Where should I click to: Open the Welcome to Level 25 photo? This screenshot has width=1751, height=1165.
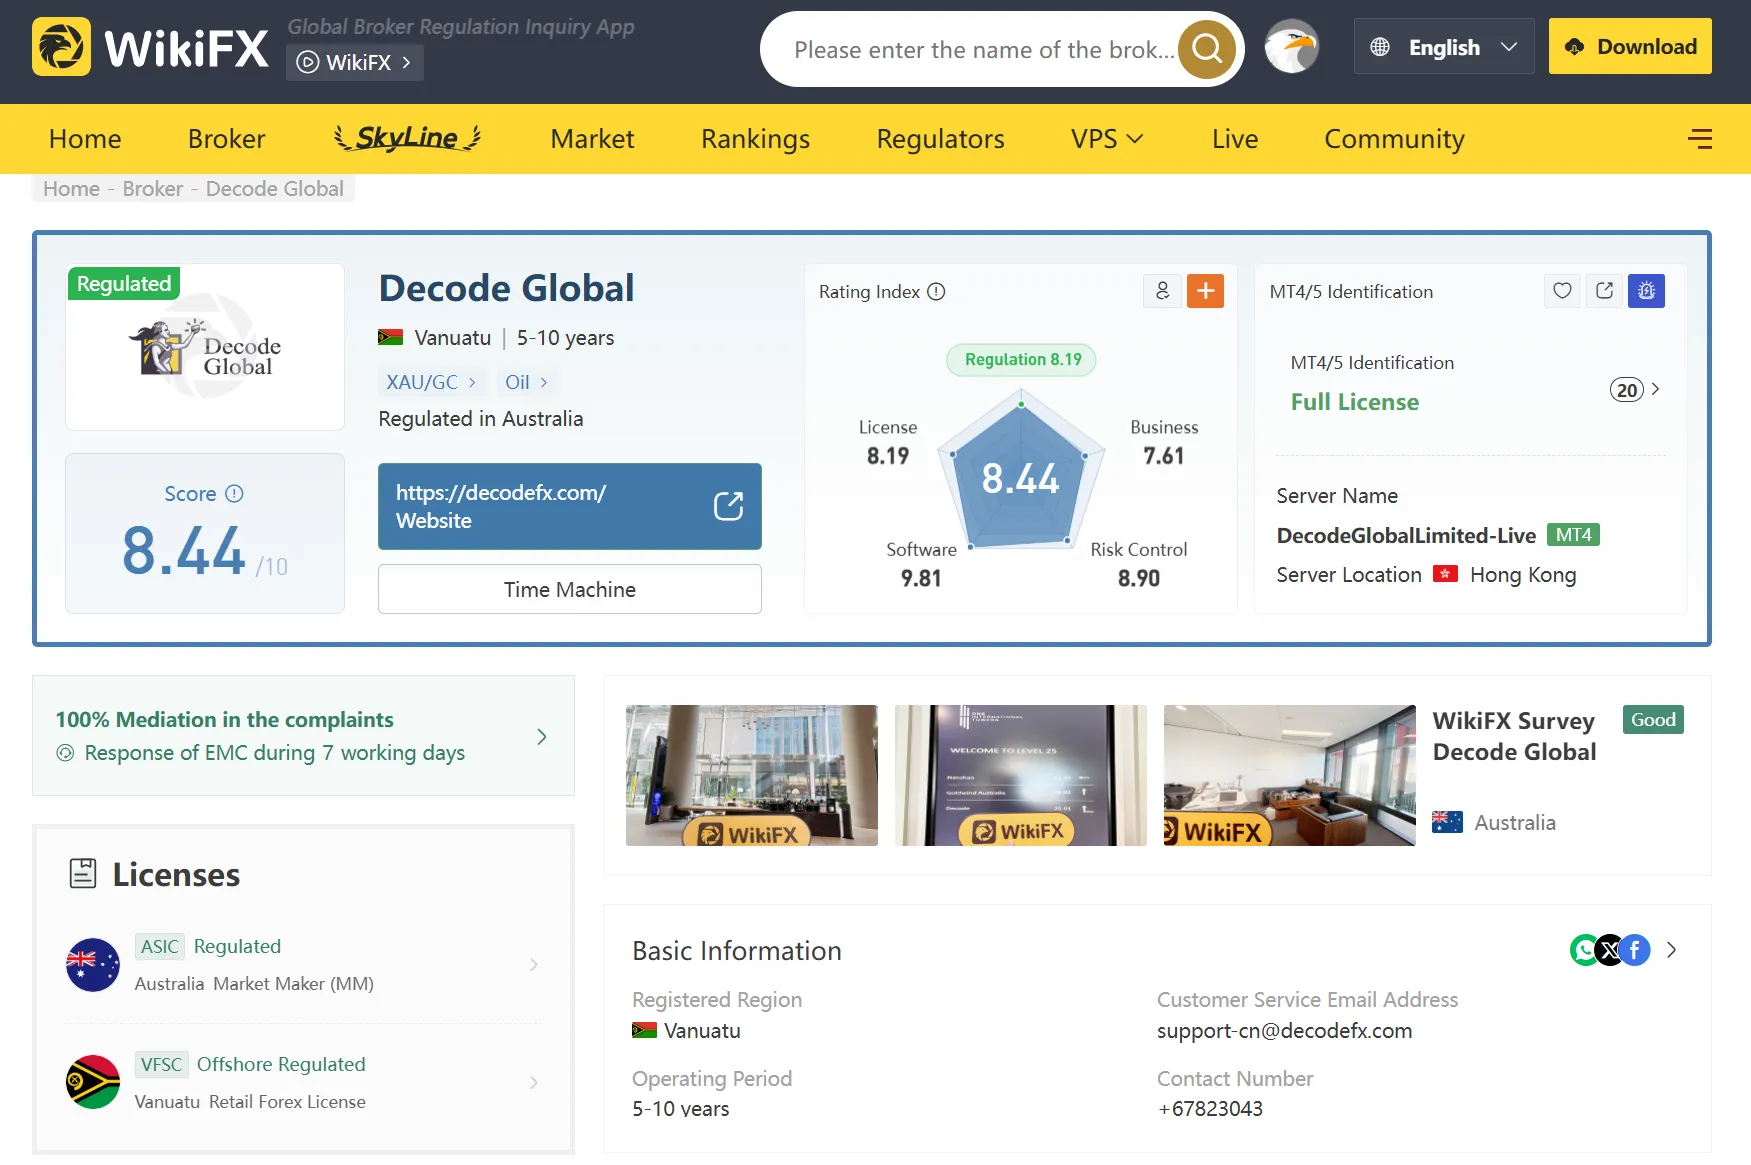pyautogui.click(x=1021, y=775)
